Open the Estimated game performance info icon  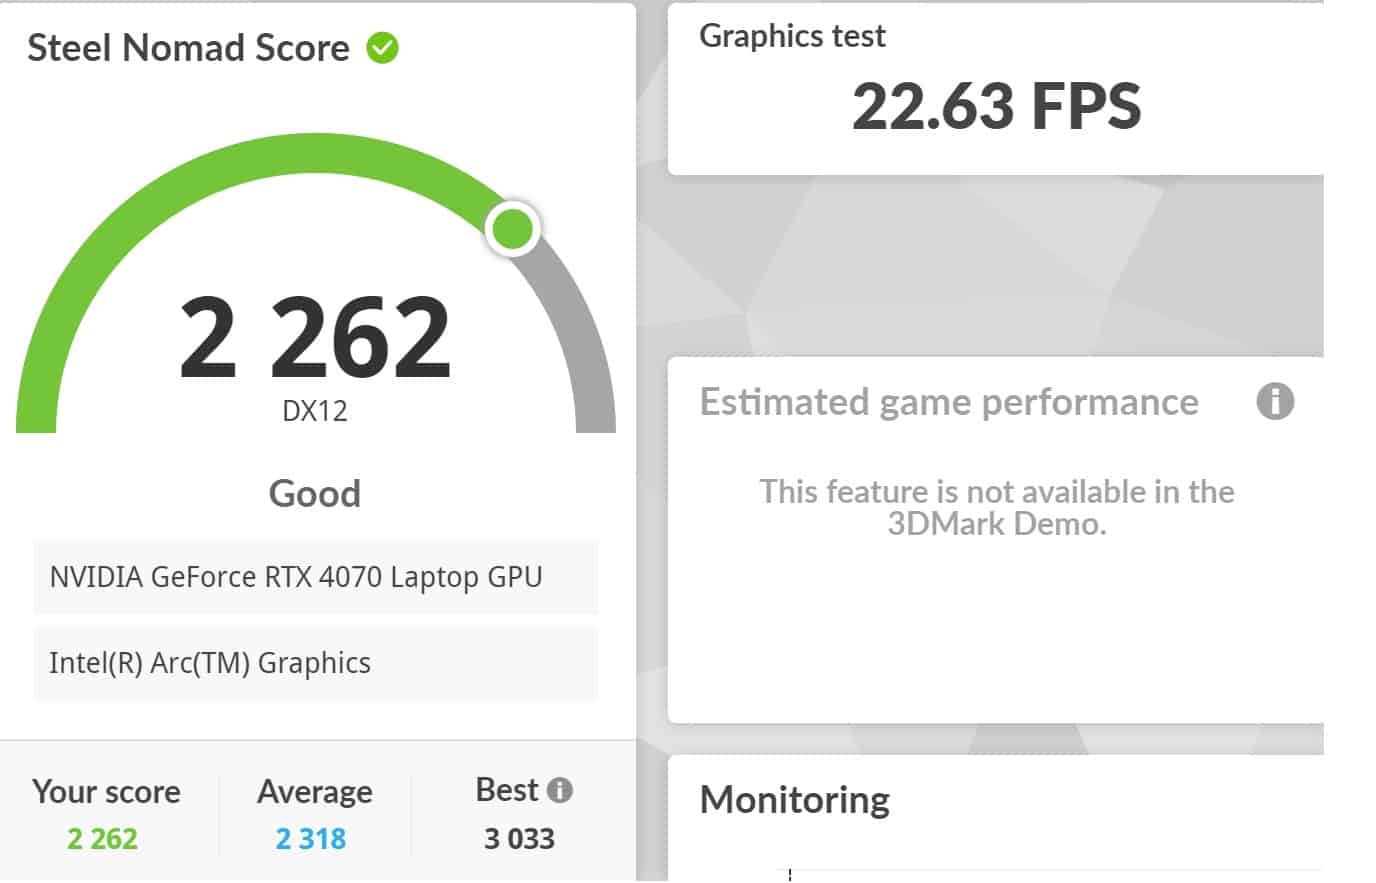1274,402
